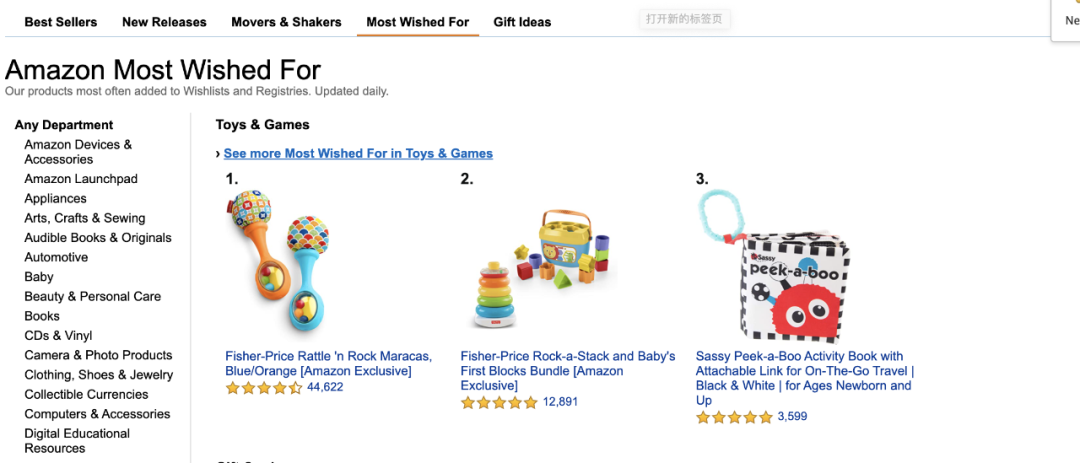The width and height of the screenshot is (1080, 463).
Task: Go to Gift Ideas tab
Action: 522,22
